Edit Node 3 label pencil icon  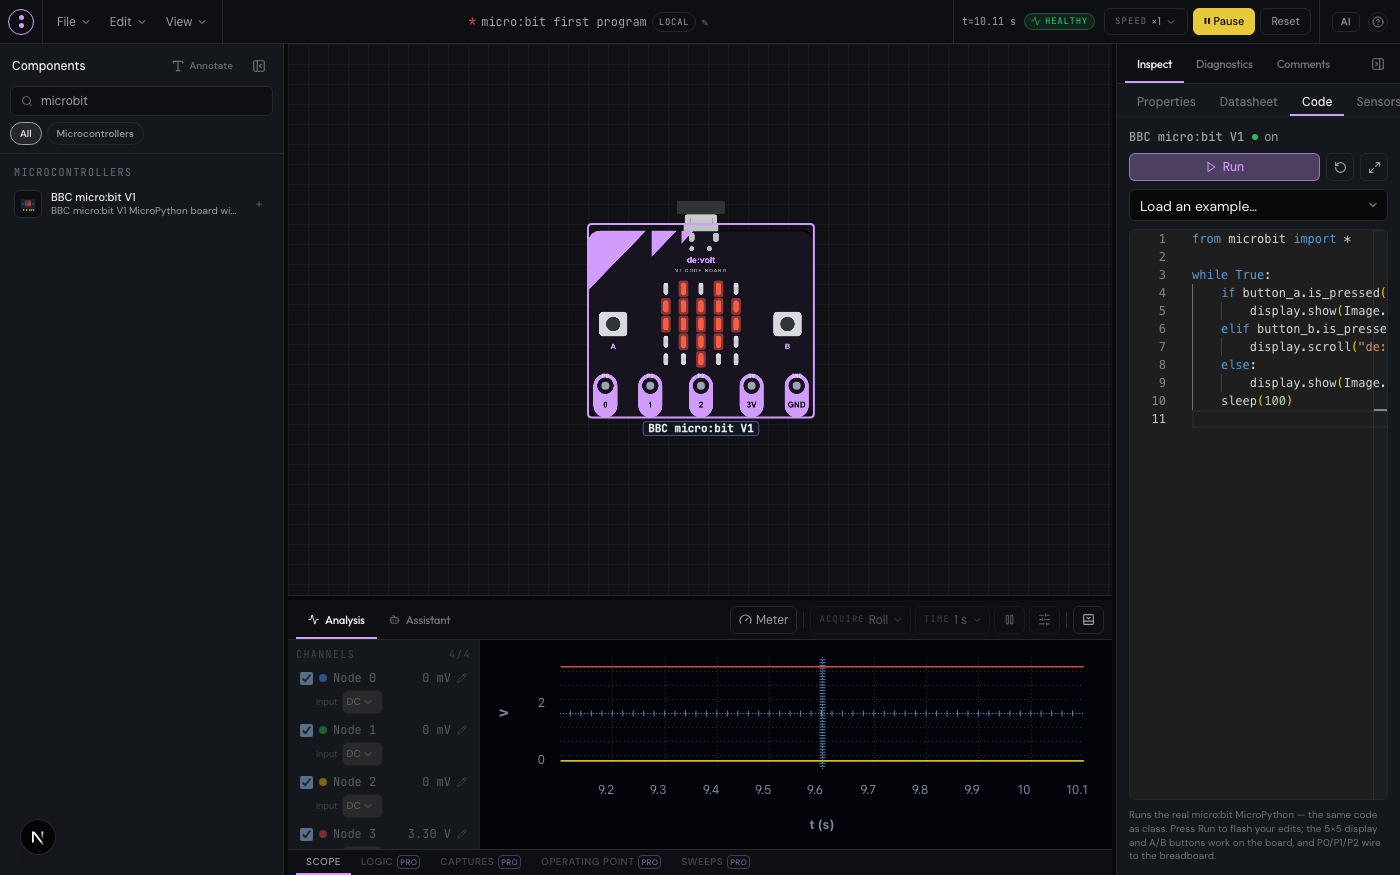(x=462, y=834)
